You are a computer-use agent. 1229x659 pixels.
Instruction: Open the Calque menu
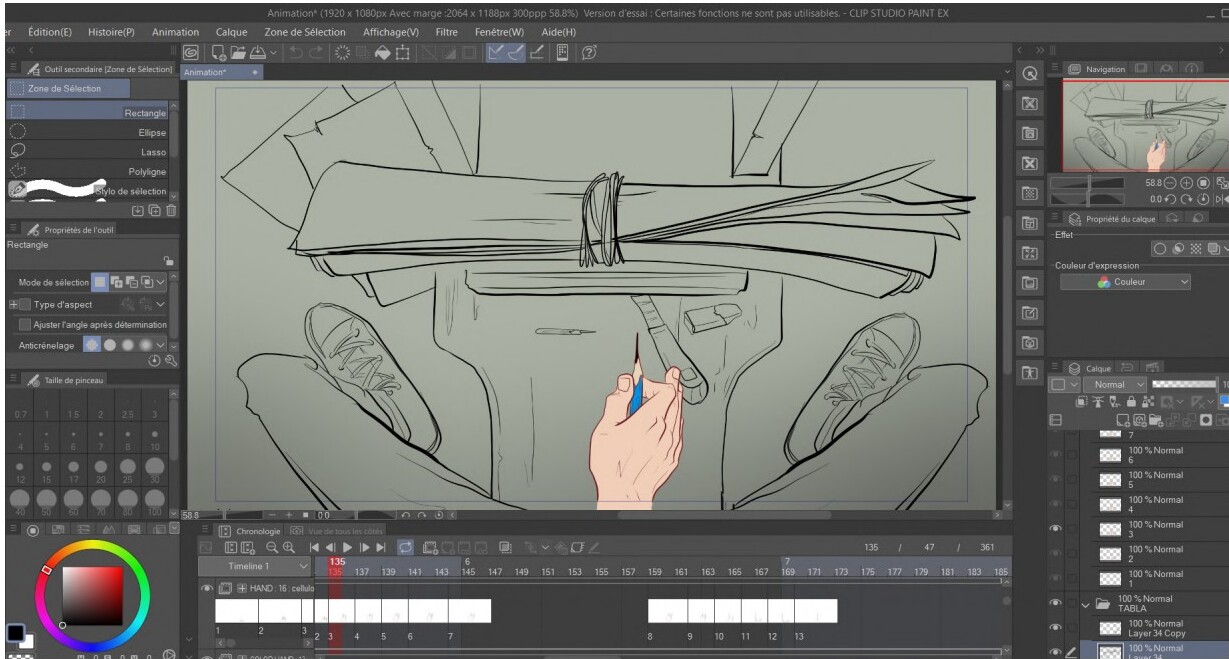(x=231, y=32)
